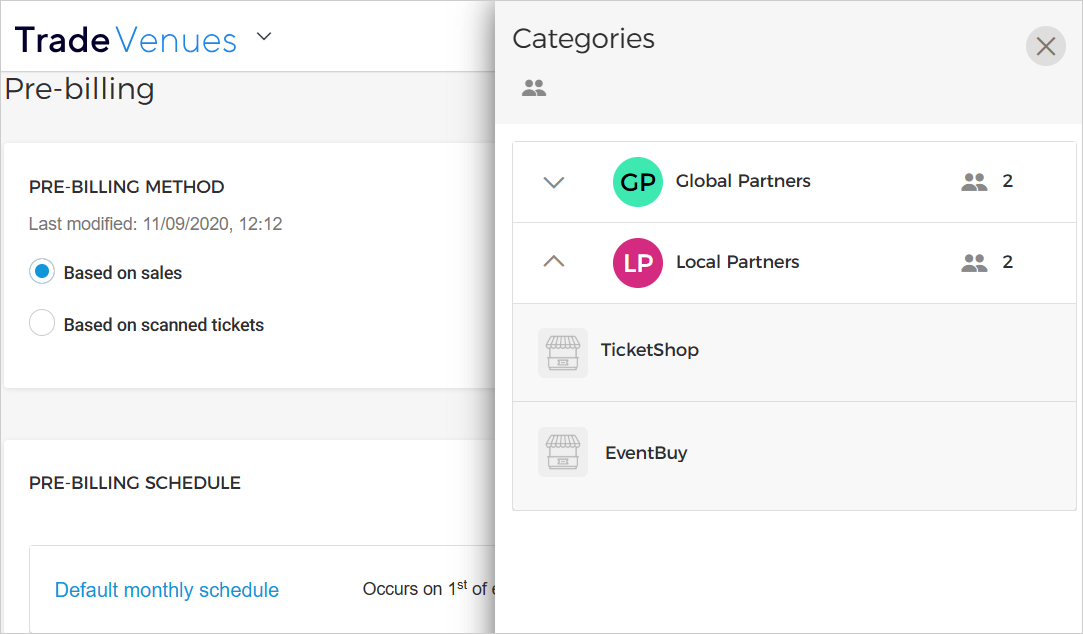Click the Local Partners label
This screenshot has width=1083, height=634.
pos(738,262)
